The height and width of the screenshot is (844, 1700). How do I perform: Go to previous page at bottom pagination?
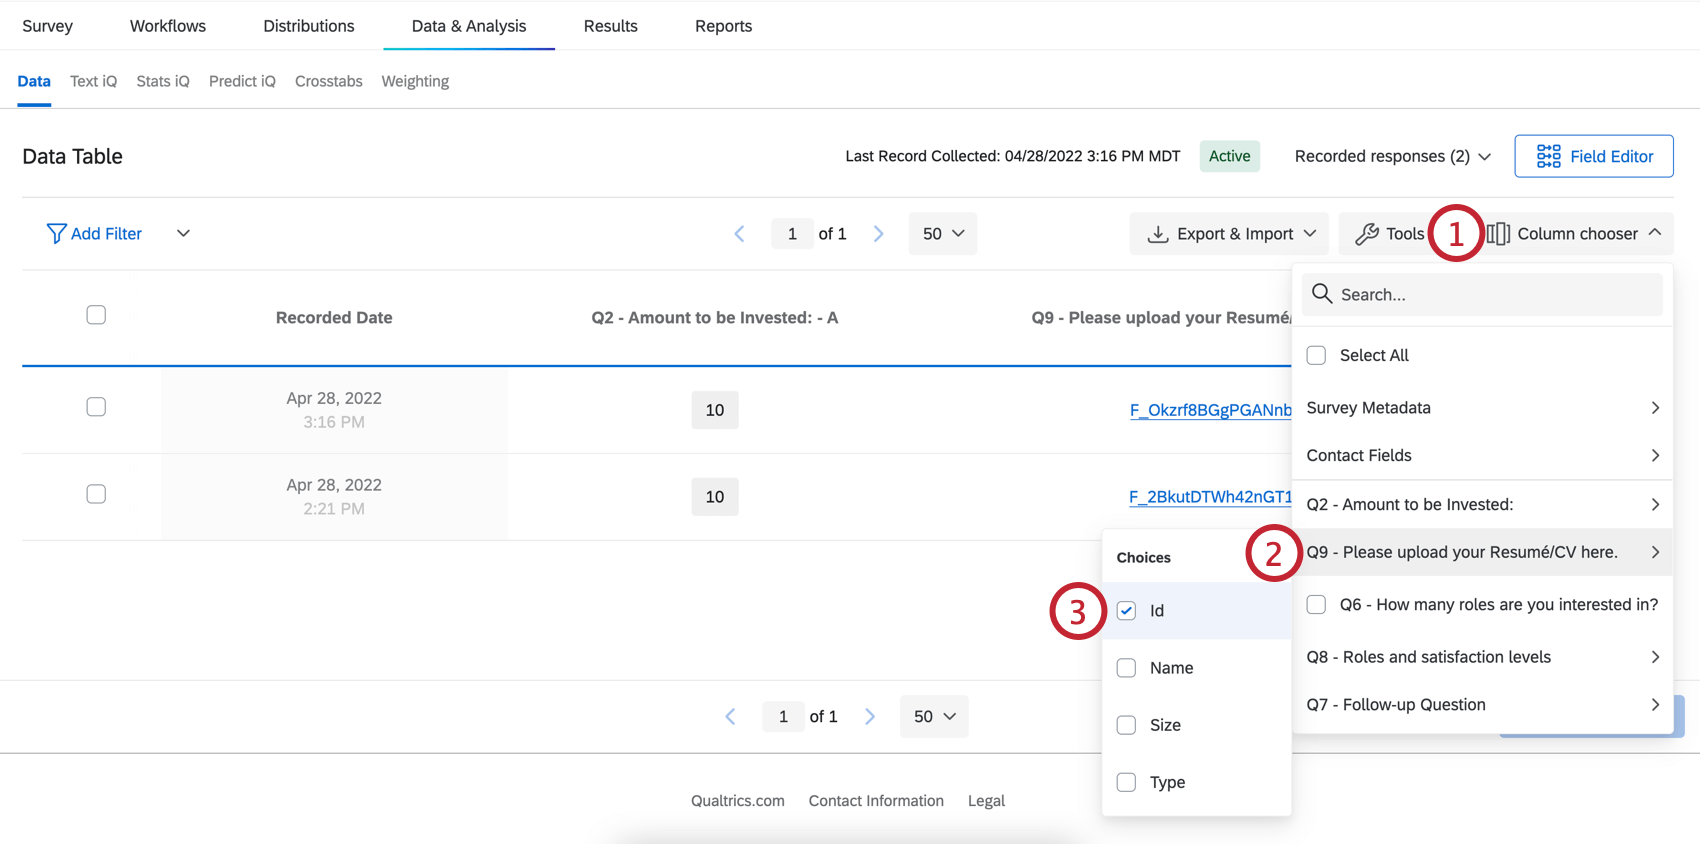tap(731, 717)
